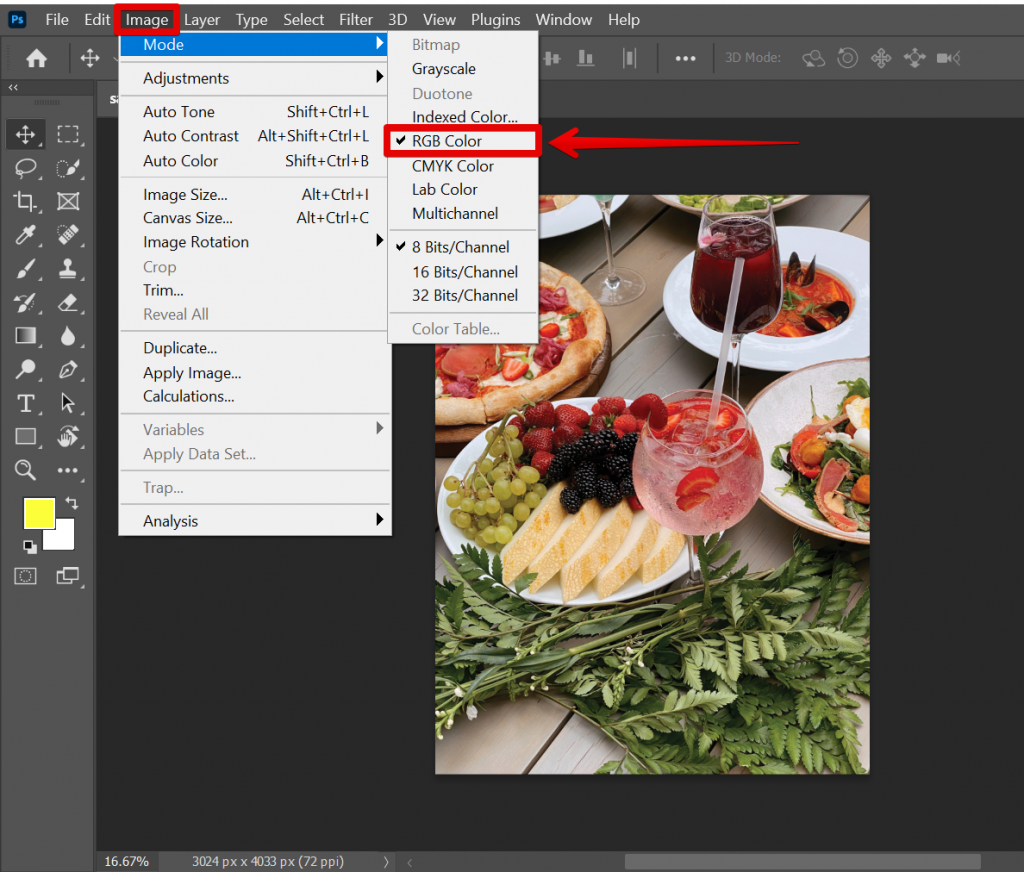Select the Crop tool
The width and height of the screenshot is (1024, 872).
coord(26,202)
